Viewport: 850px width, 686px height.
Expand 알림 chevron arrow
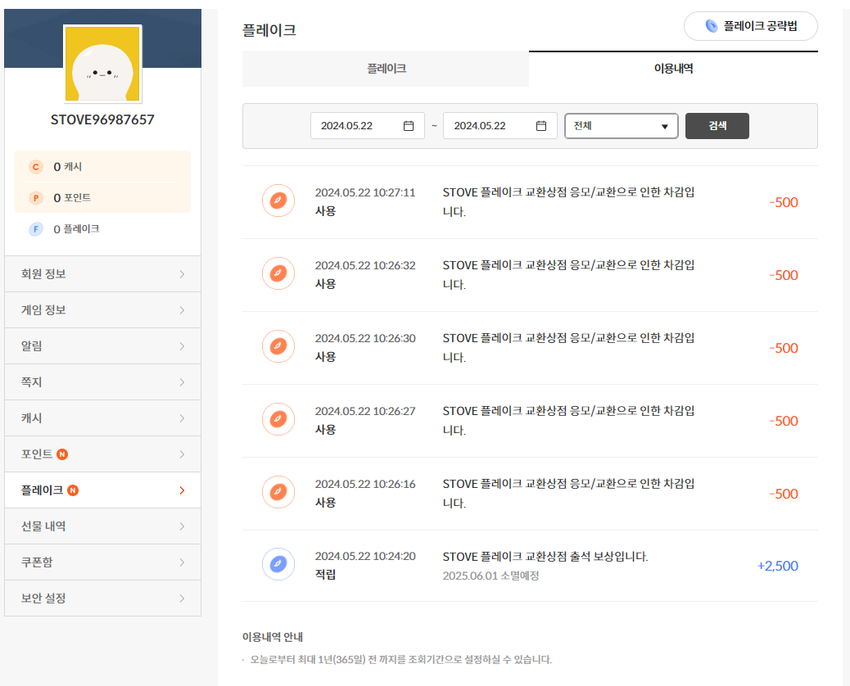pos(182,346)
